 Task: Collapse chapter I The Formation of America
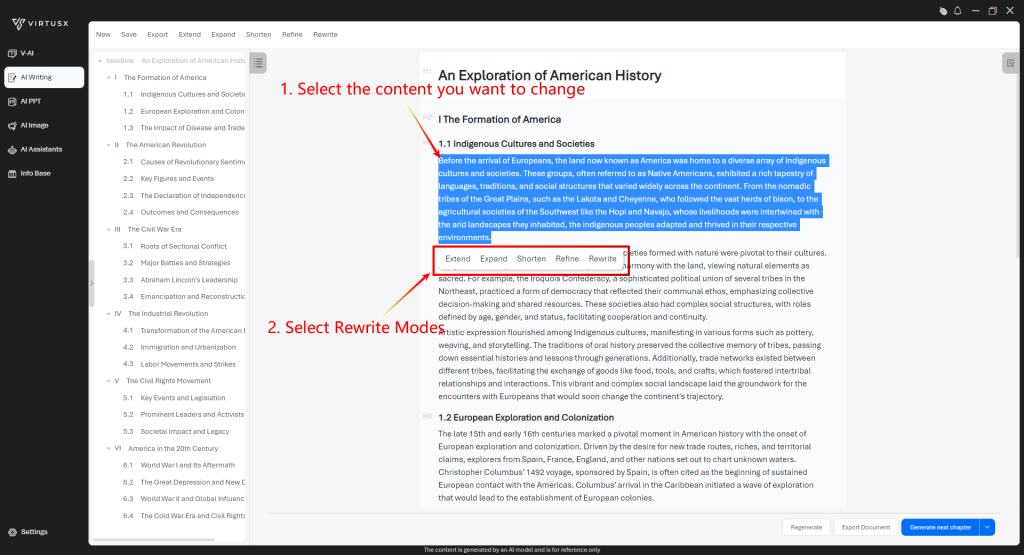coord(108,78)
